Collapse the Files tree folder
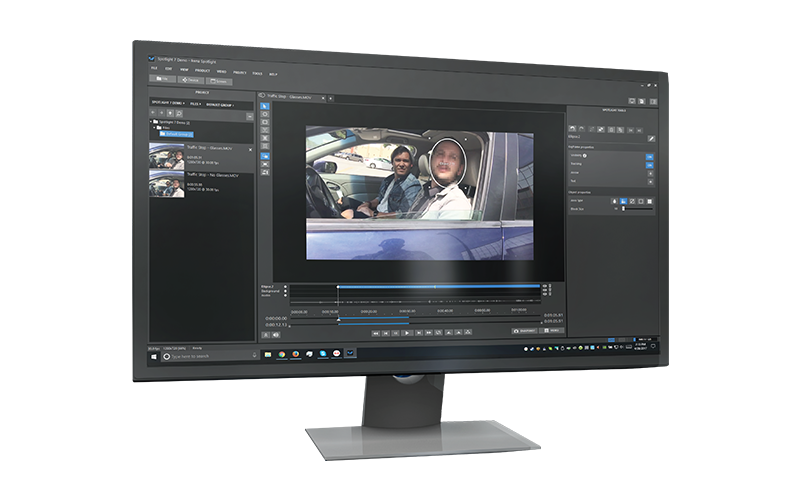The width and height of the screenshot is (800, 500). tap(155, 128)
